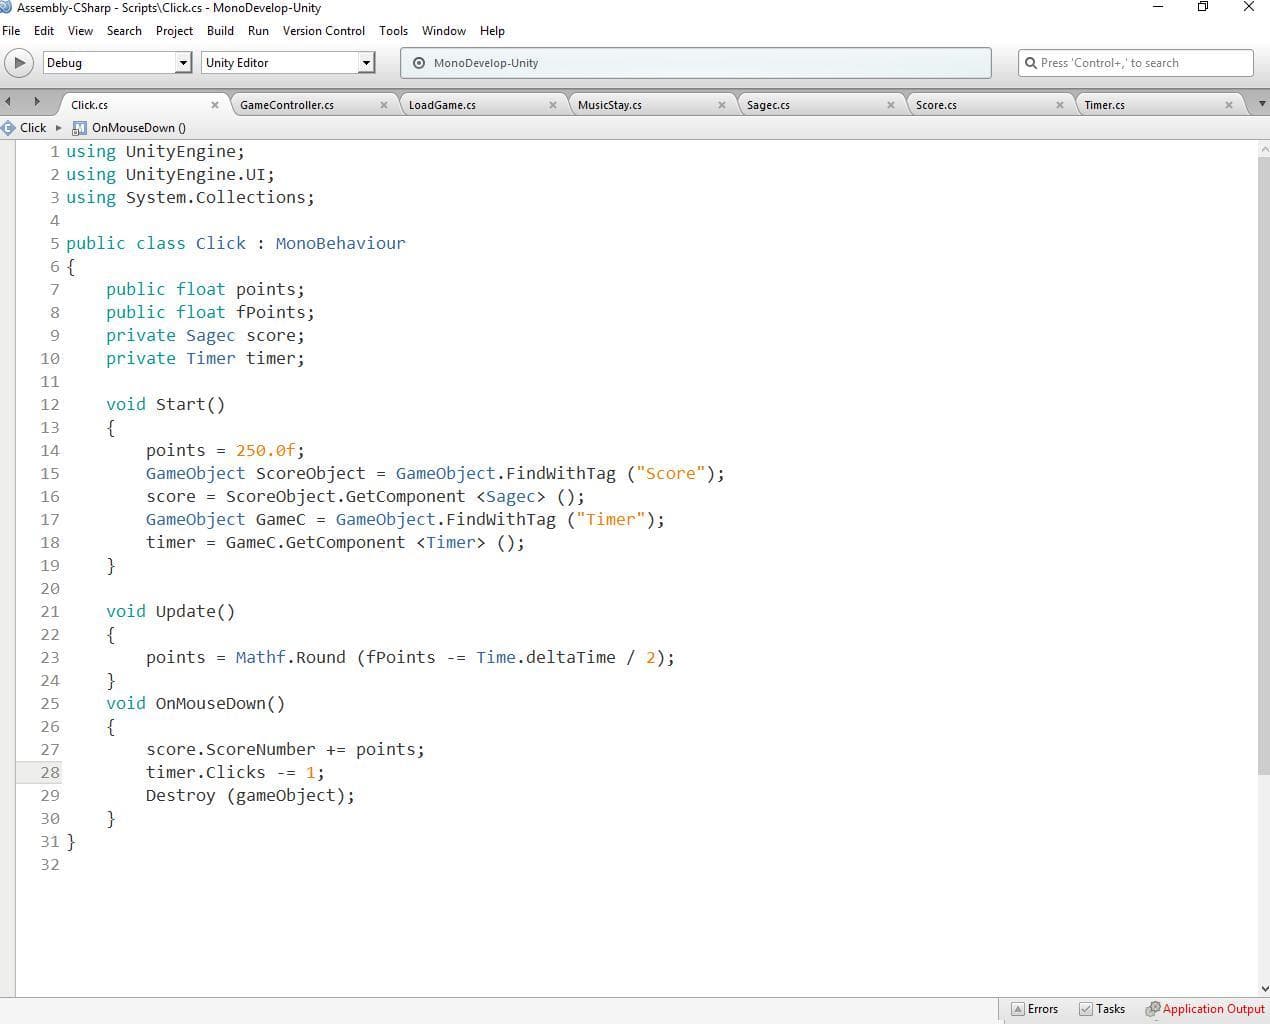Click 'System.Collections' on line 3
1270x1024 pixels.
[215, 198]
